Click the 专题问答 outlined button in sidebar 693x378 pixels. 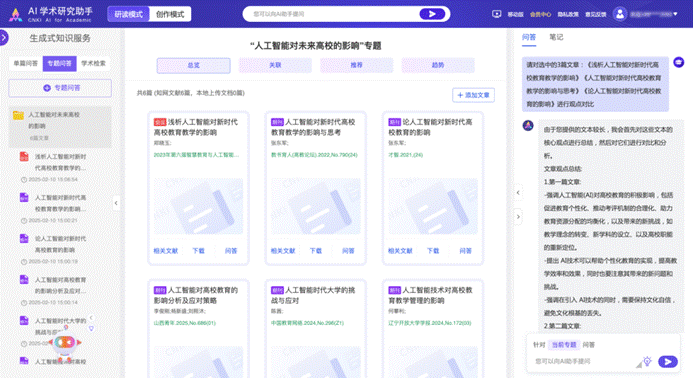coord(60,88)
